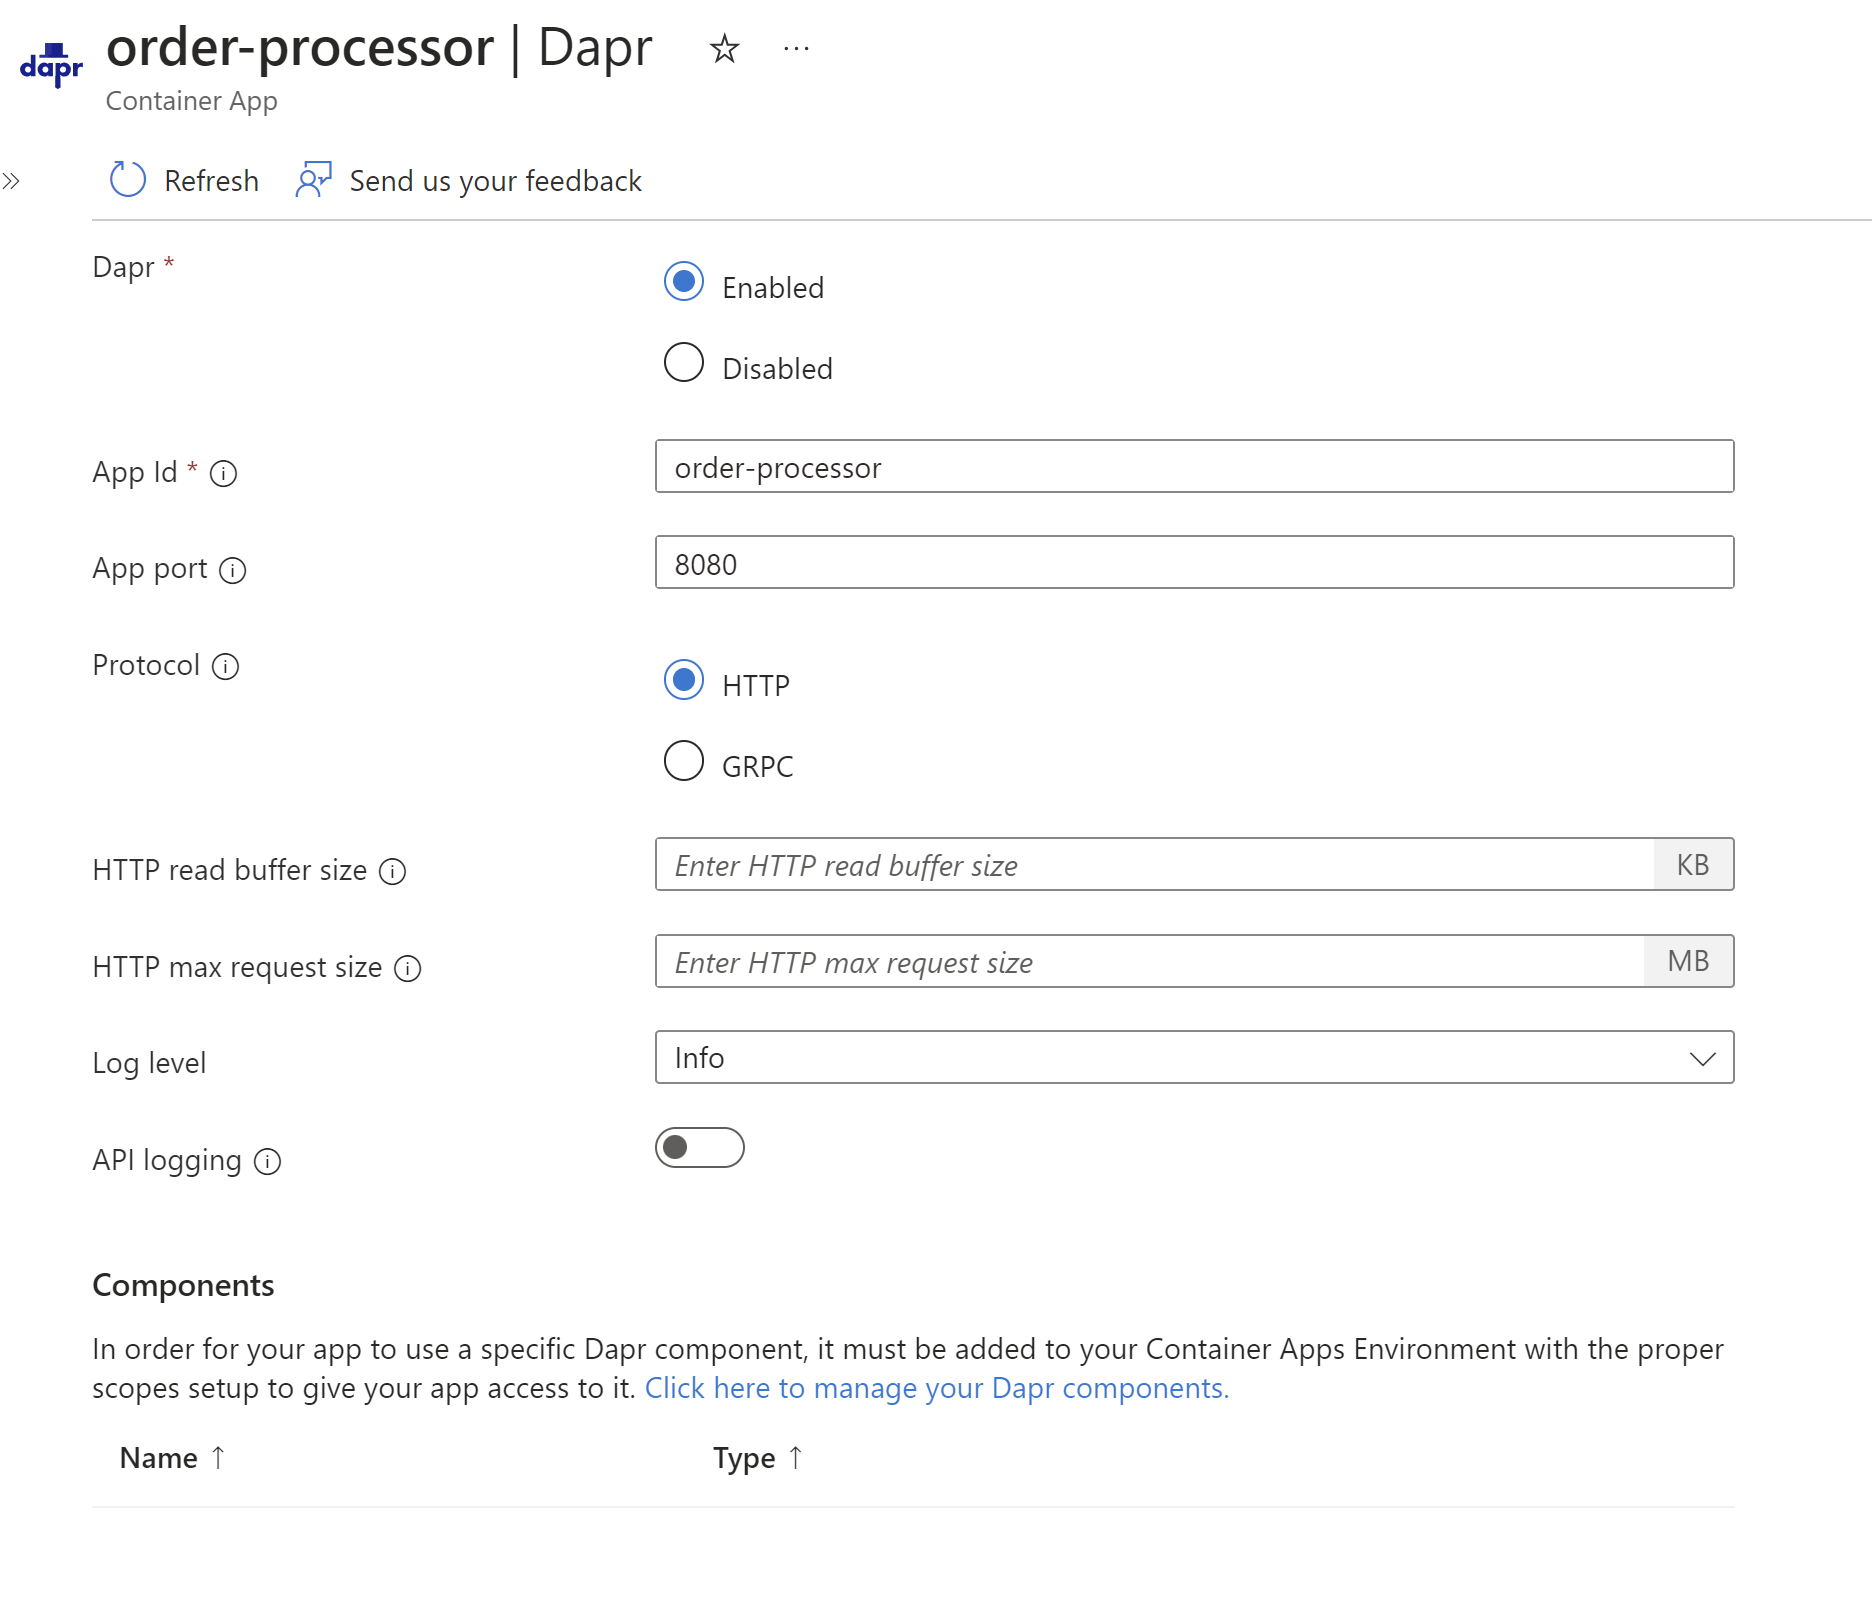Sort components by the Name column

coord(170,1458)
